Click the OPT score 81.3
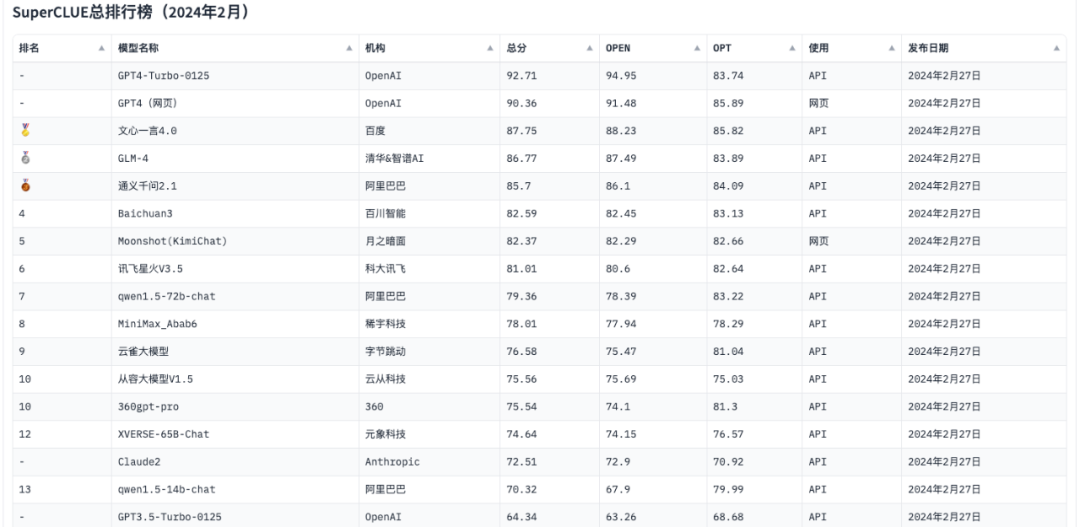 click(725, 406)
